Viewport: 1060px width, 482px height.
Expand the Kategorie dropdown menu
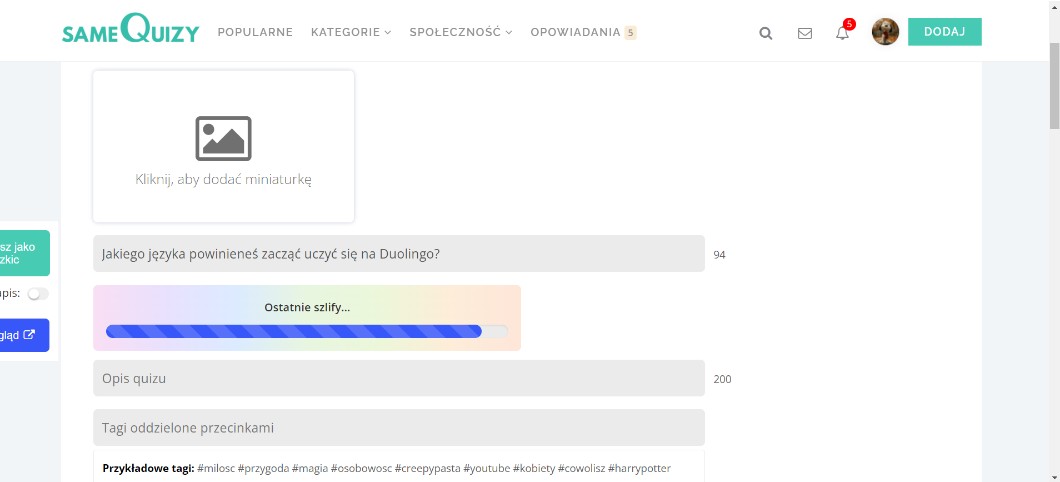pyautogui.click(x=351, y=32)
